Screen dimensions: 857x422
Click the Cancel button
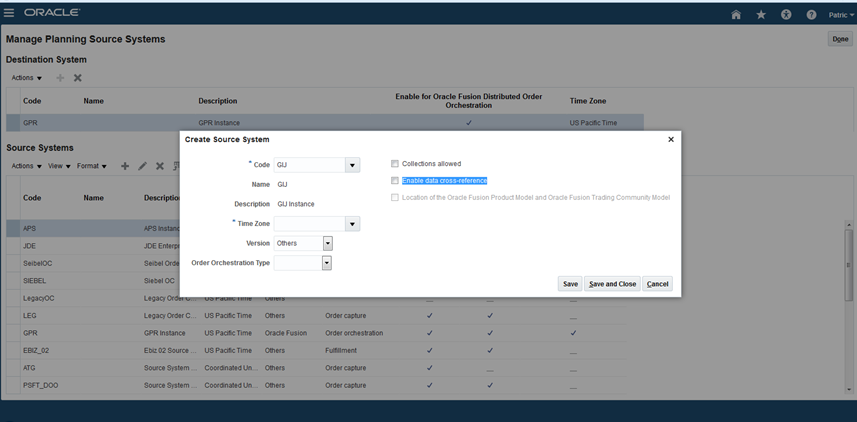tap(658, 284)
